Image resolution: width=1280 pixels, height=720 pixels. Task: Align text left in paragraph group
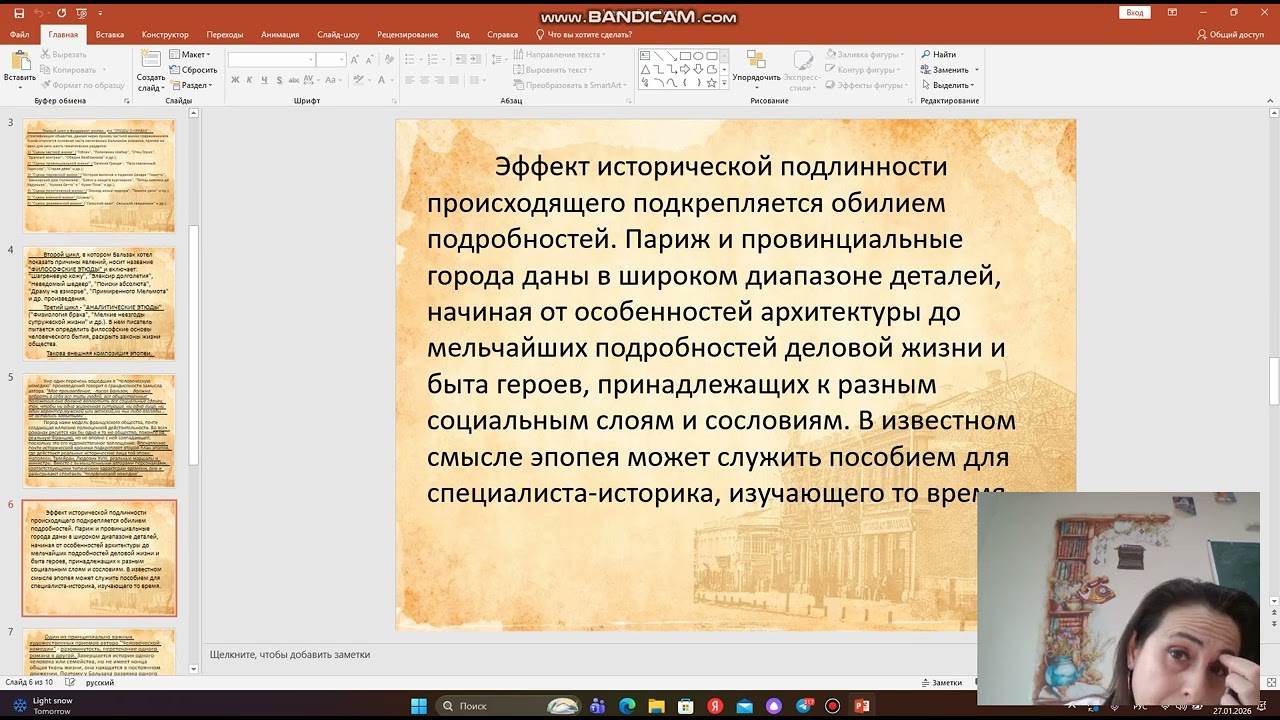pyautogui.click(x=410, y=80)
